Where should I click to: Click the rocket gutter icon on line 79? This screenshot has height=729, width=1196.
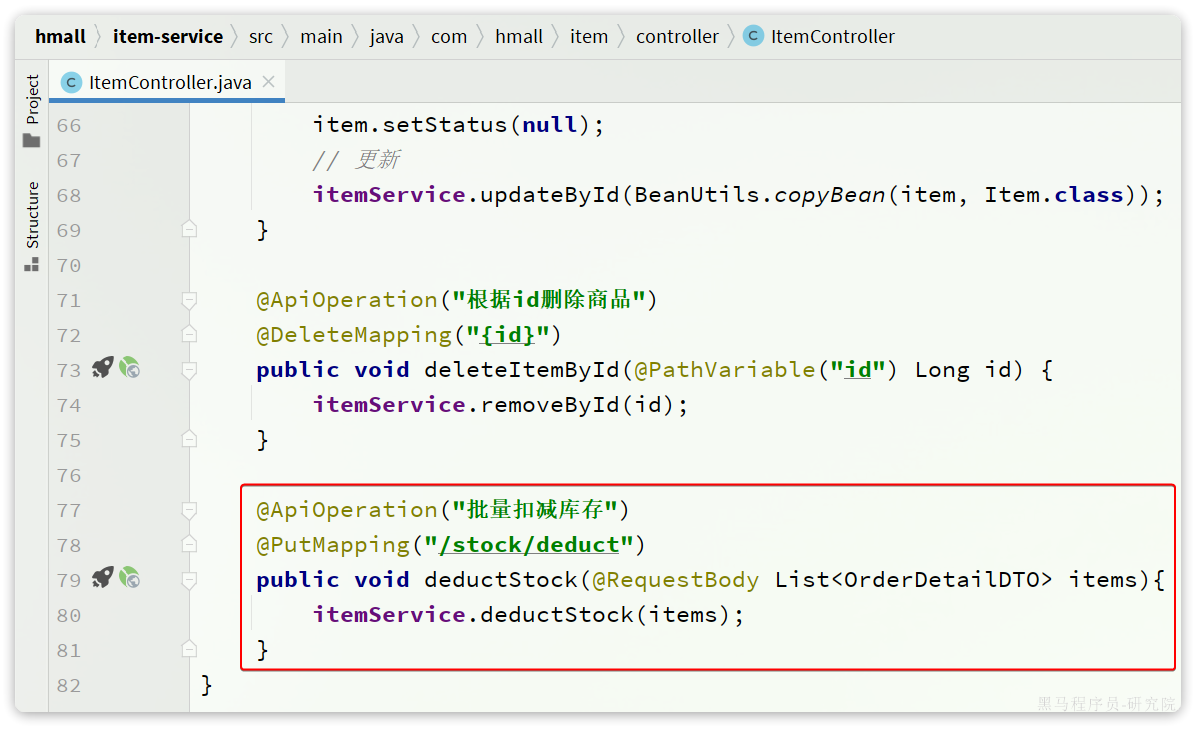click(x=102, y=578)
